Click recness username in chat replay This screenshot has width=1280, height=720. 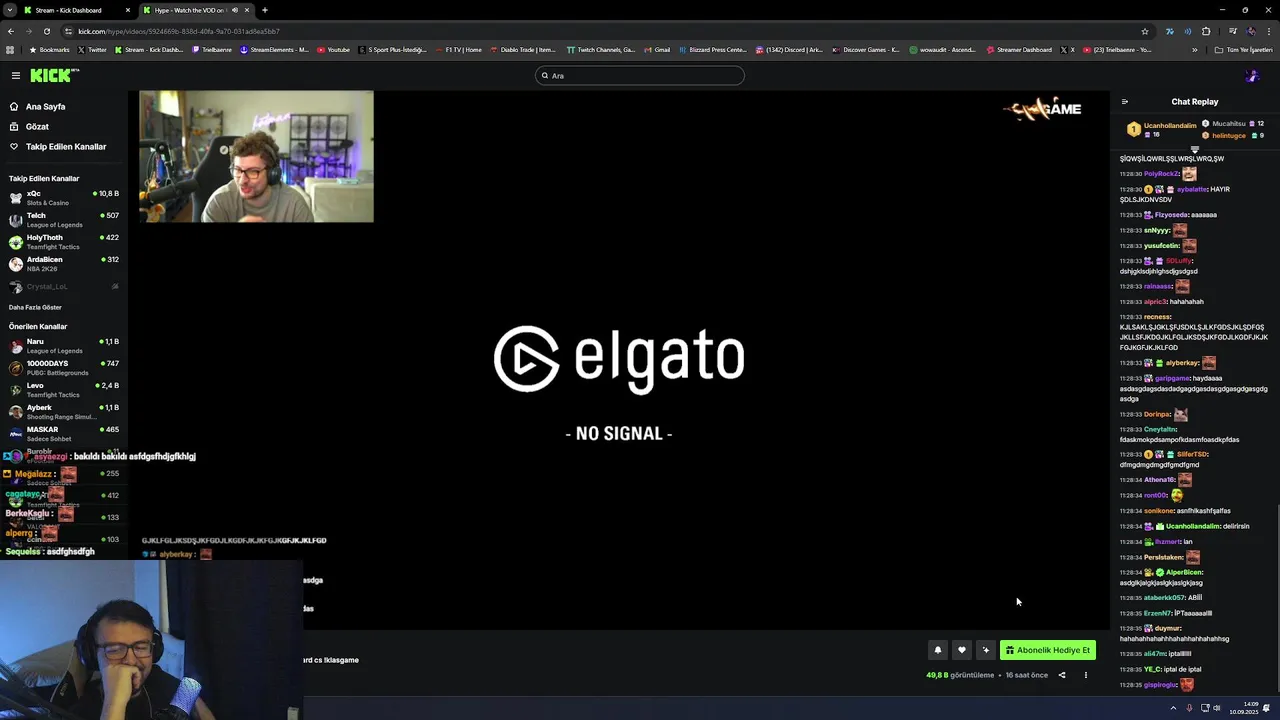coord(1157,317)
